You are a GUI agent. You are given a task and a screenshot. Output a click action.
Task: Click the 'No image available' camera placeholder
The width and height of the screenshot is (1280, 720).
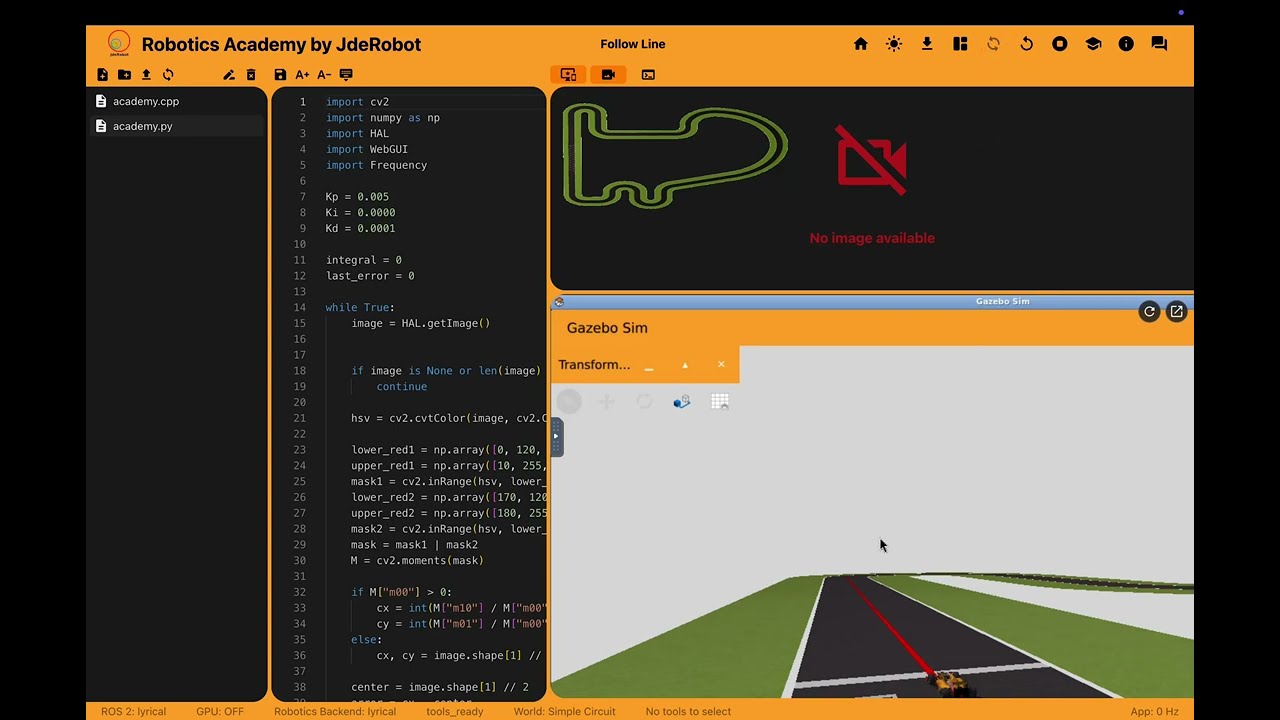872,185
